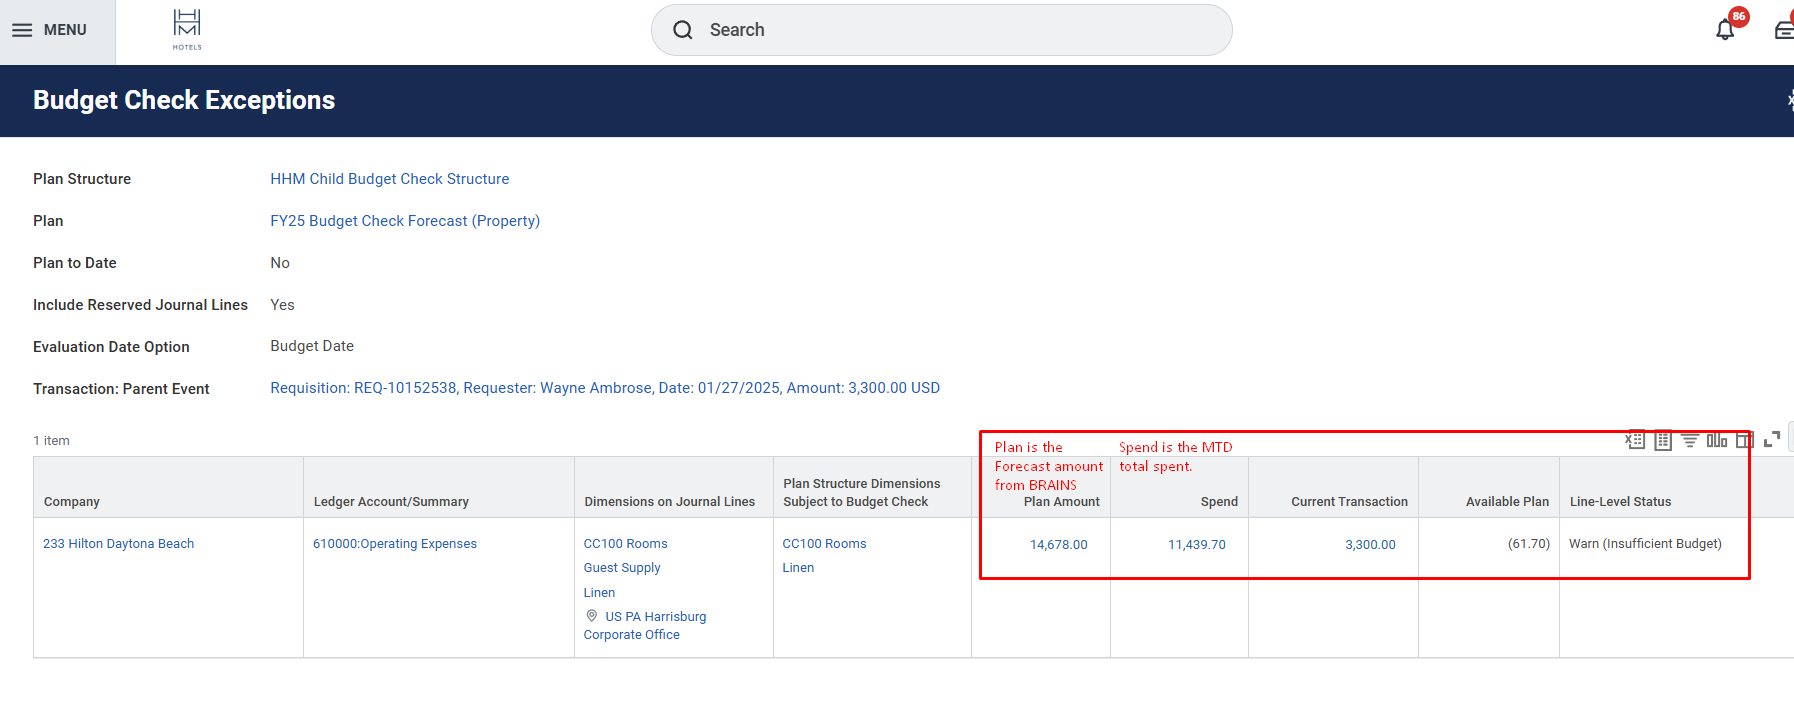Click Linen in Dimensions on Journal Lines
This screenshot has height=707, width=1794.
[x=600, y=593]
